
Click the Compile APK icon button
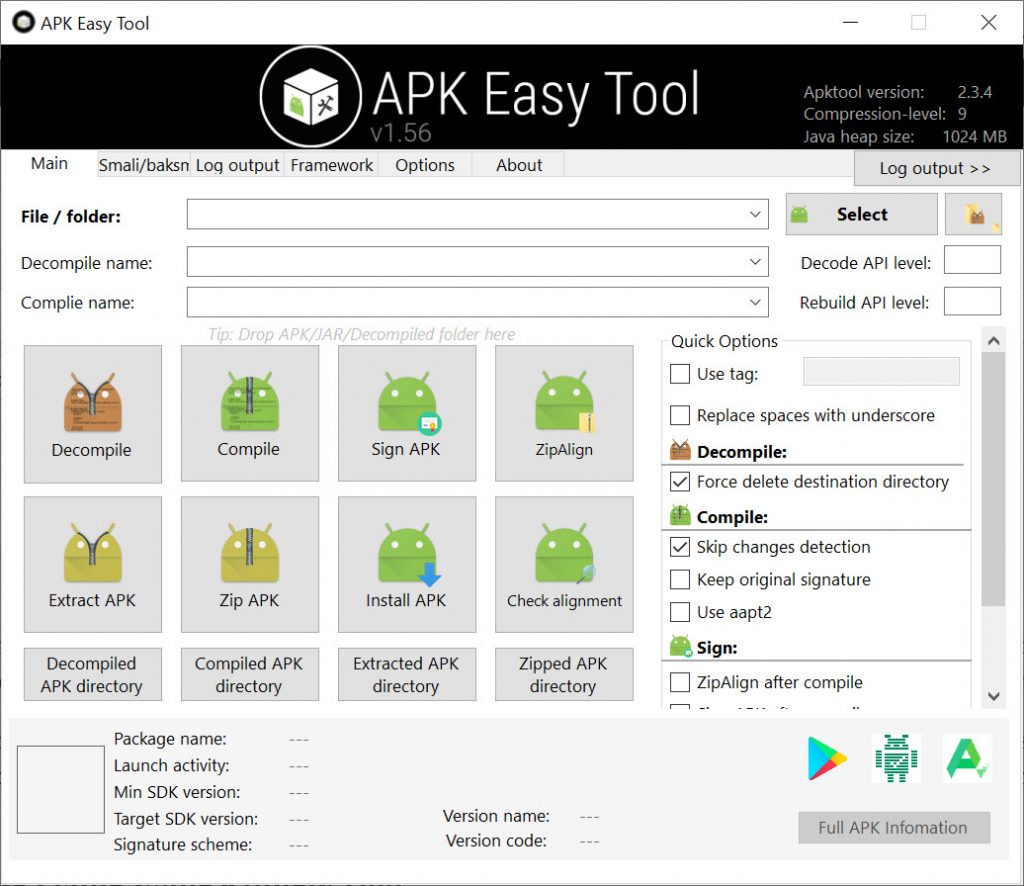pyautogui.click(x=249, y=414)
